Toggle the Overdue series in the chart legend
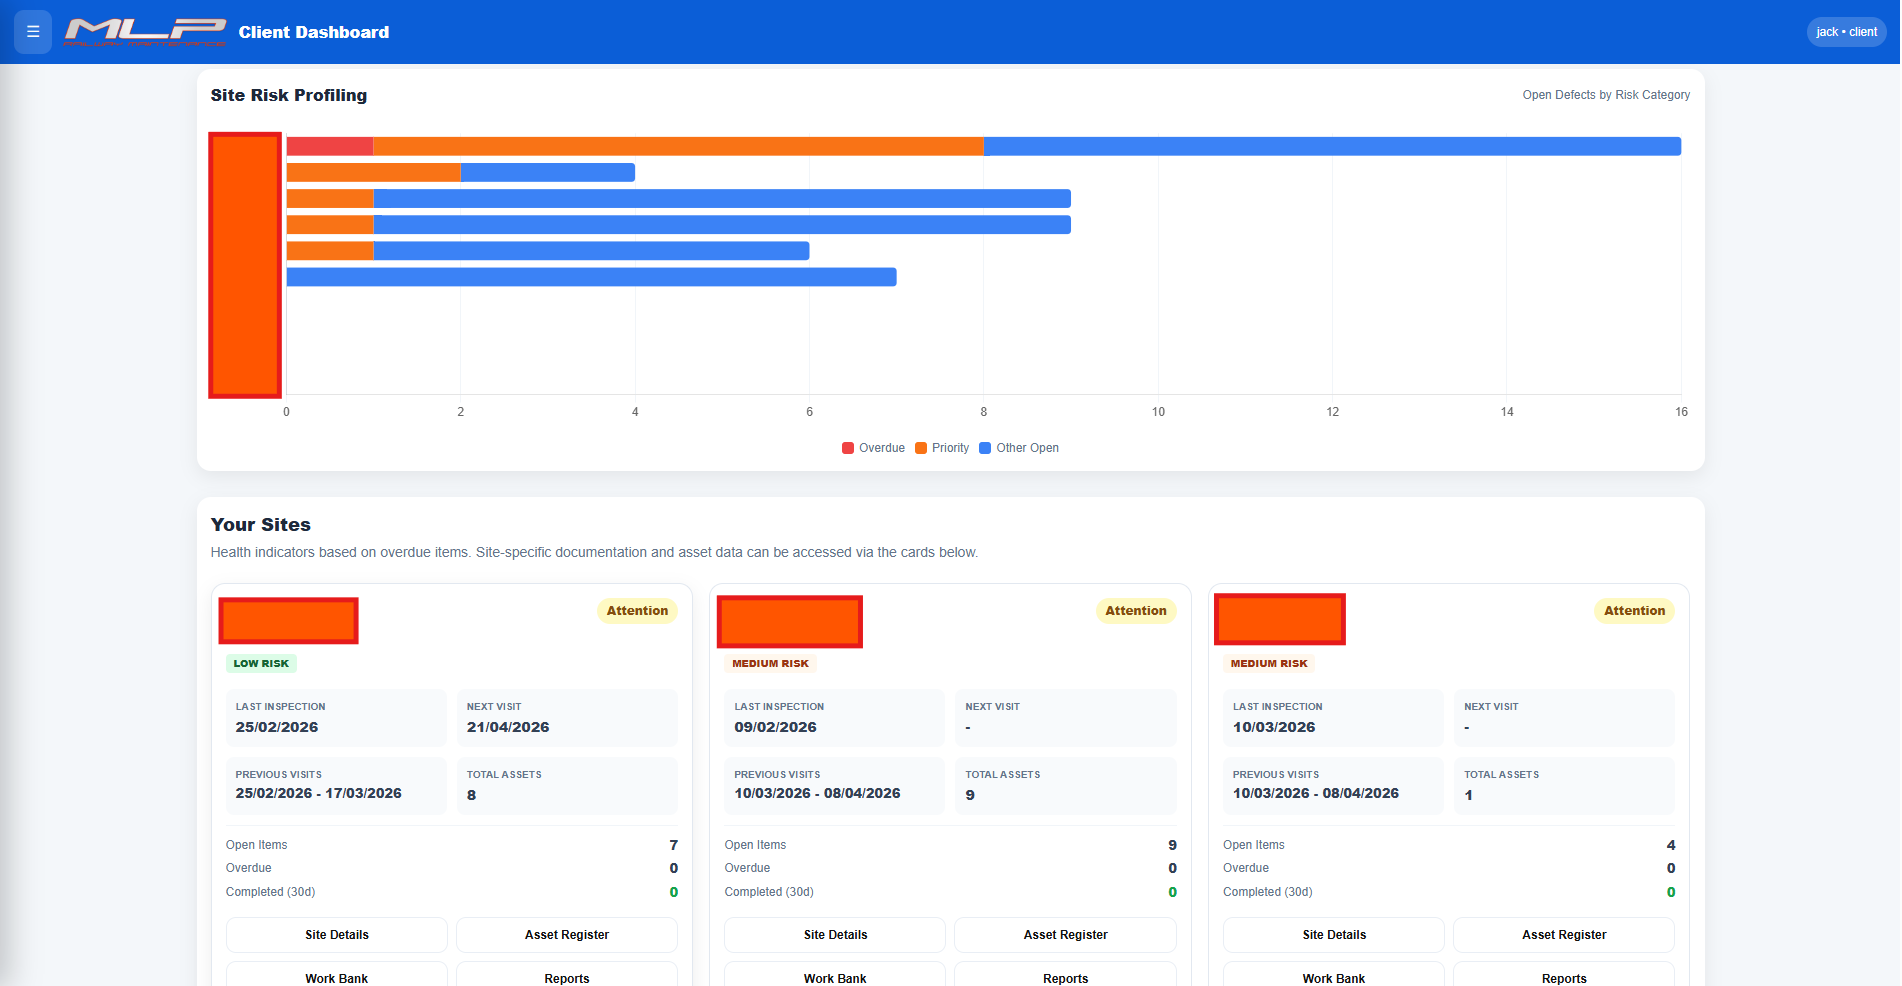The image size is (1902, 986). click(872, 448)
